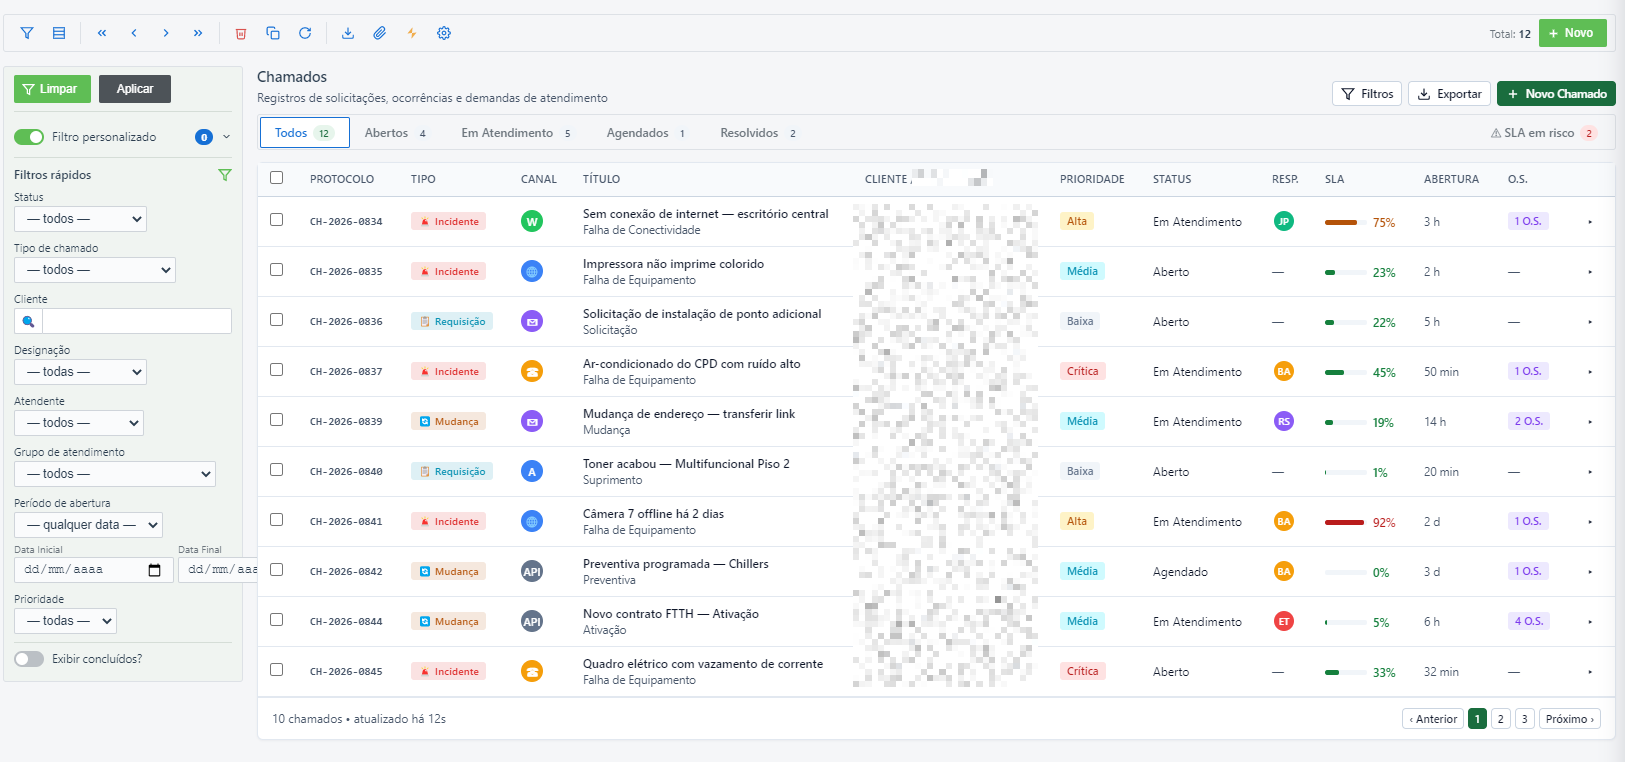Go to last page with double-chevron icon
Screen dimensions: 1625x762
click(198, 33)
